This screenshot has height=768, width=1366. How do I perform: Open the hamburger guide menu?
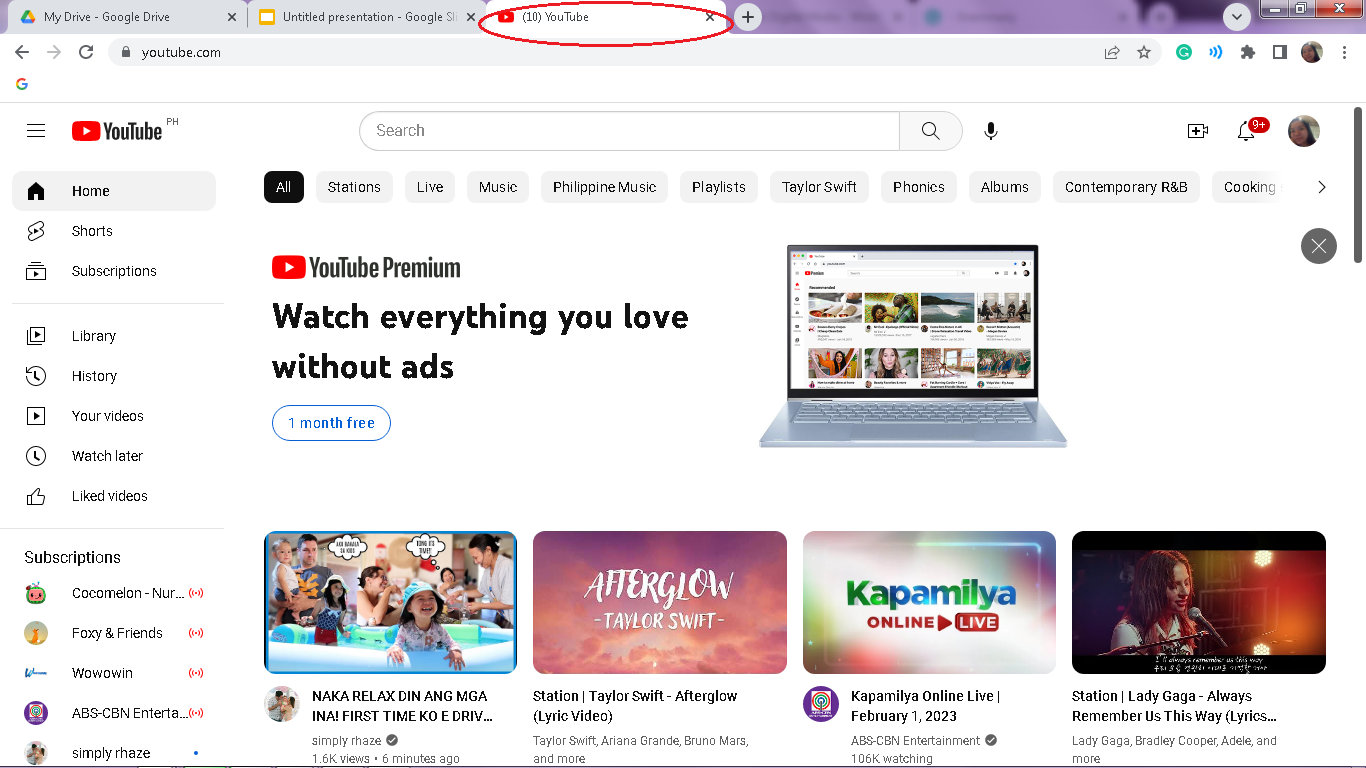pos(36,131)
